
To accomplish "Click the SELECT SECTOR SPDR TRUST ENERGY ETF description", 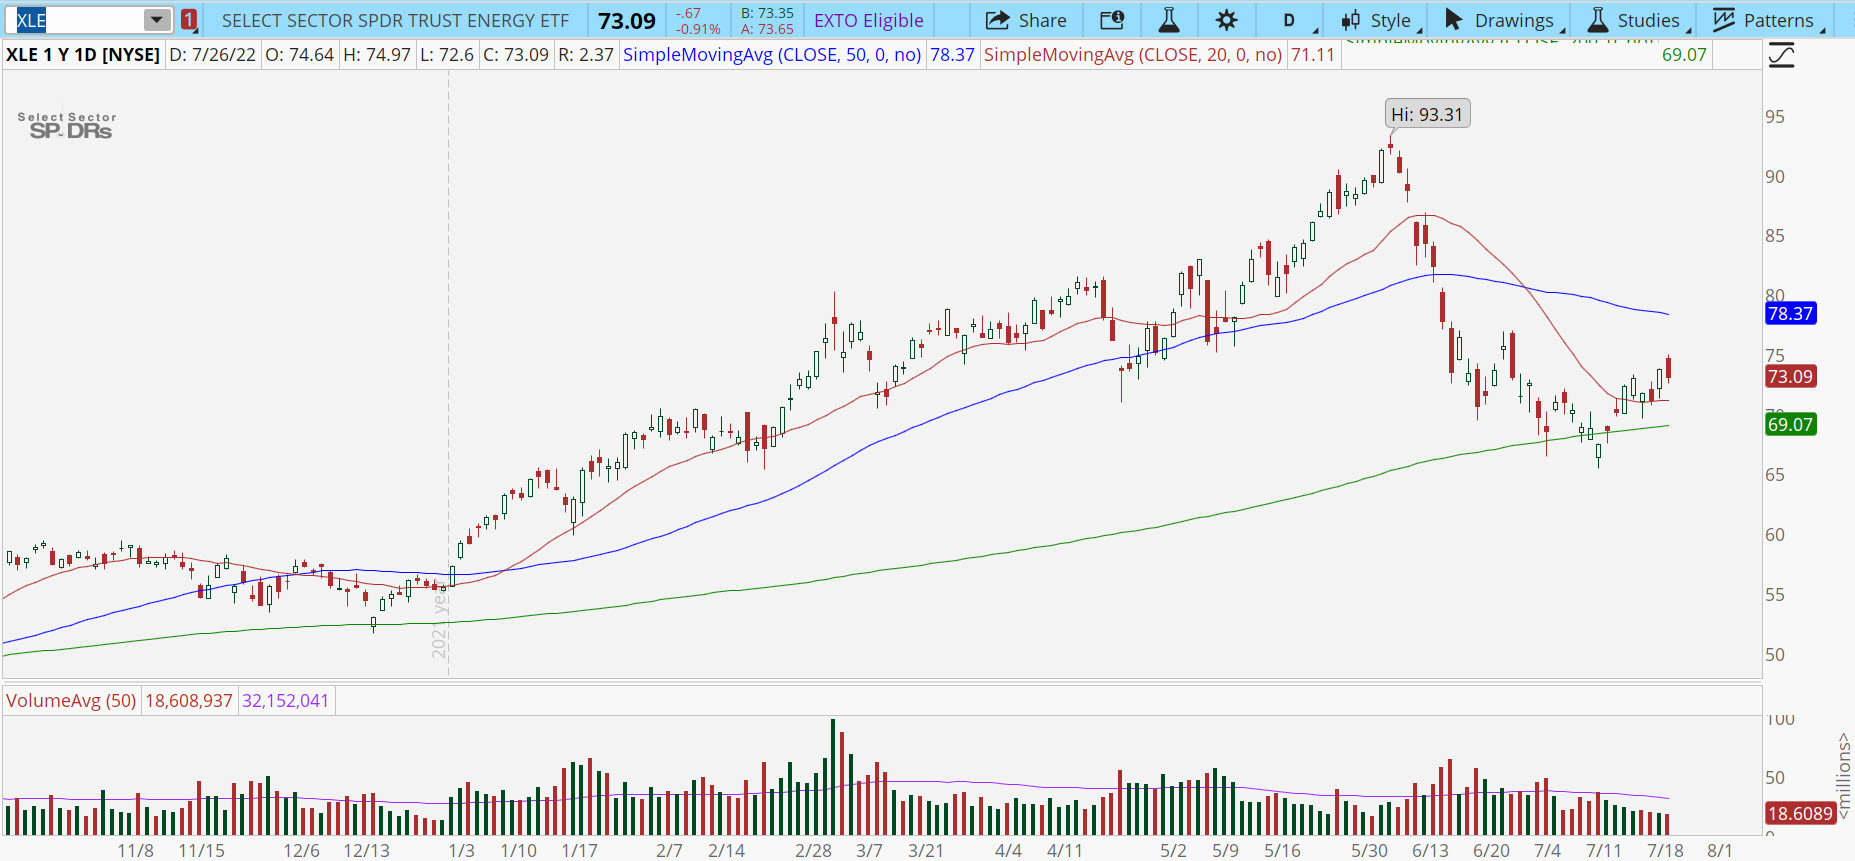I will click(x=395, y=20).
